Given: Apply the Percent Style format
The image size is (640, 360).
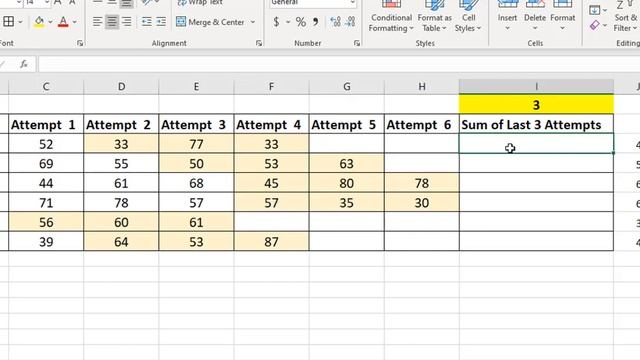Looking at the screenshot, I should [x=301, y=22].
